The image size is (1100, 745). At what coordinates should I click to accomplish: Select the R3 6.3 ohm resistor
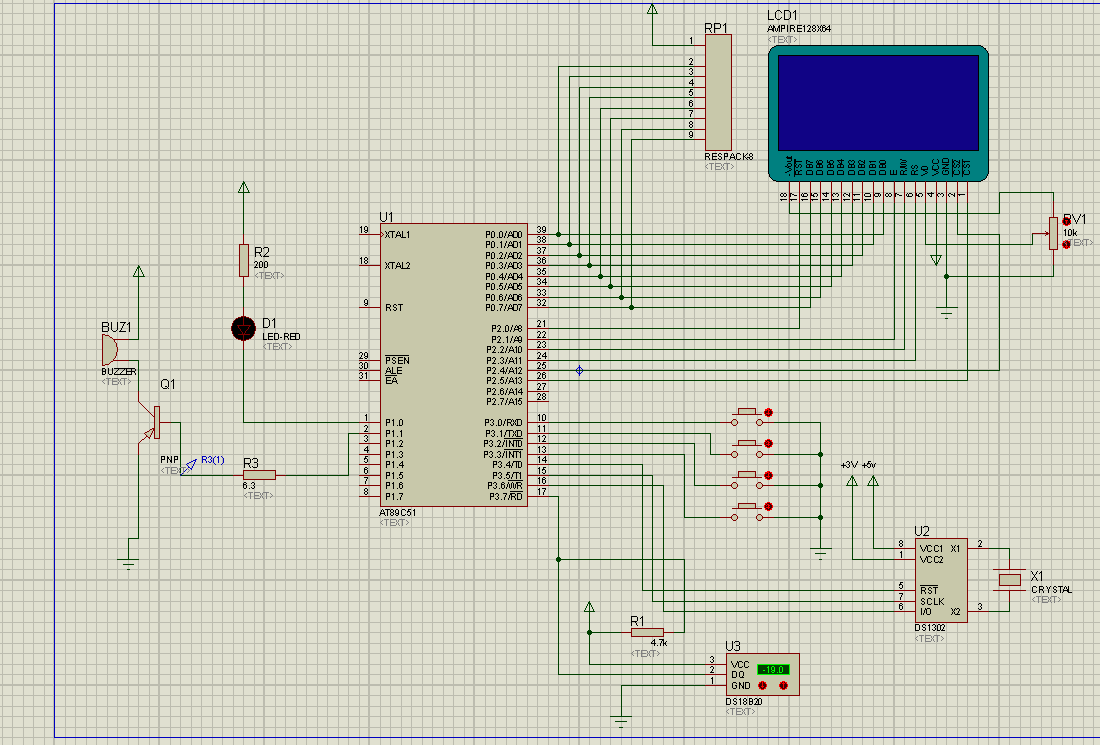[259, 475]
